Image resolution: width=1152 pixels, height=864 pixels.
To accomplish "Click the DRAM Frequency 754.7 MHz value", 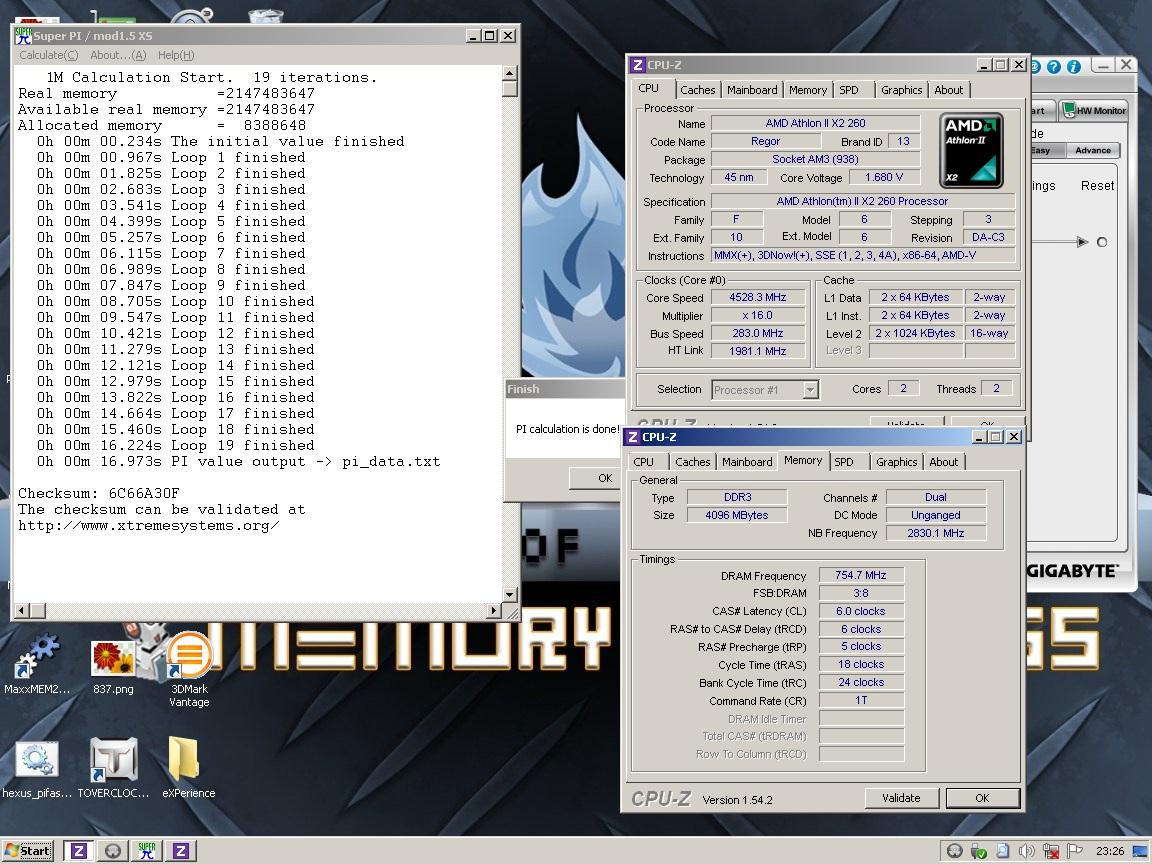I will 860,575.
